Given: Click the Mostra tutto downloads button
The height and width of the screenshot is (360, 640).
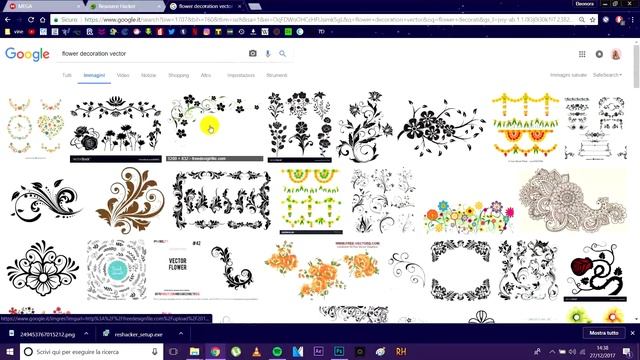Looking at the screenshot, I should tap(604, 333).
